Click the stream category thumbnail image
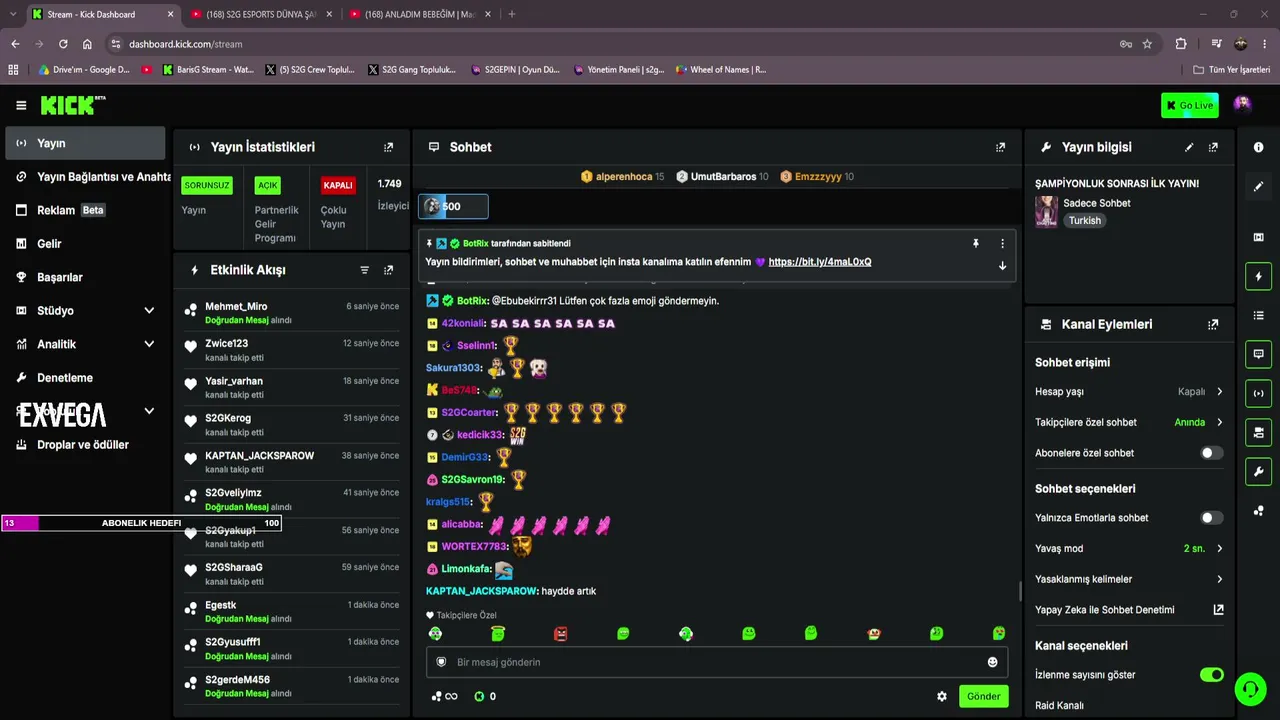Screen dimensions: 1280x720 pyautogui.click(x=1046, y=211)
